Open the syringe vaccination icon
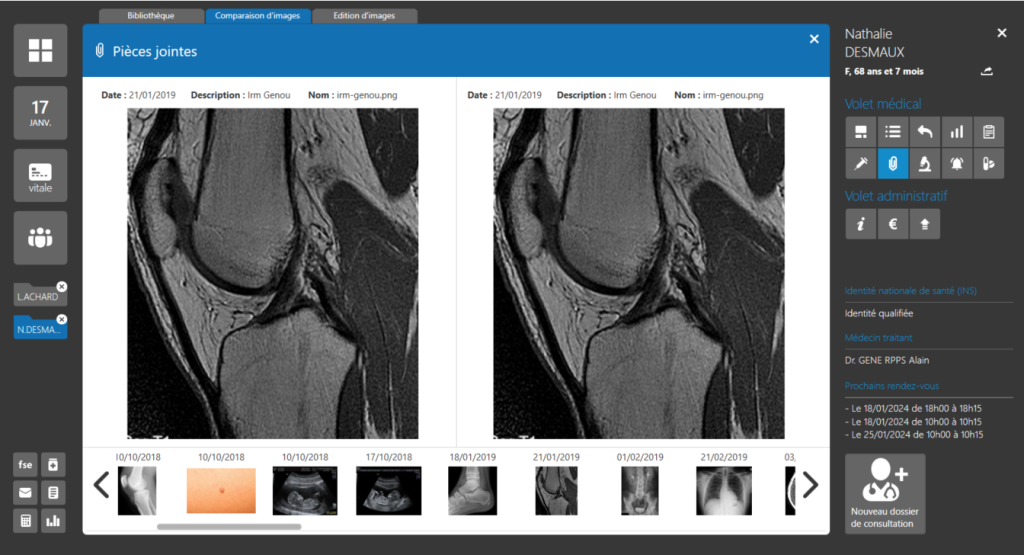The width and height of the screenshot is (1024, 555). point(860,163)
